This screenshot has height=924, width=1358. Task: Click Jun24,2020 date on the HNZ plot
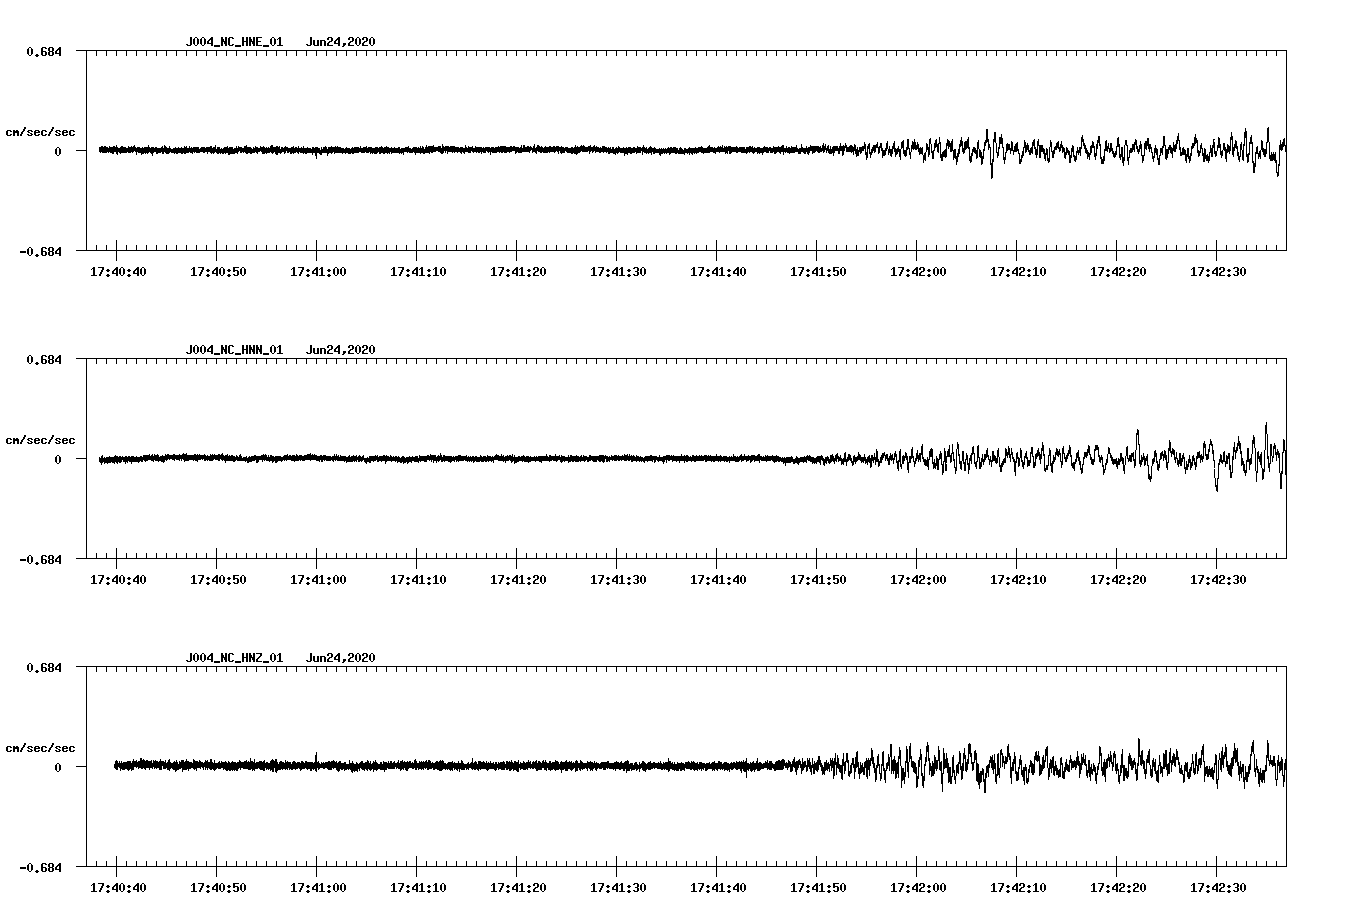pyautogui.click(x=341, y=658)
